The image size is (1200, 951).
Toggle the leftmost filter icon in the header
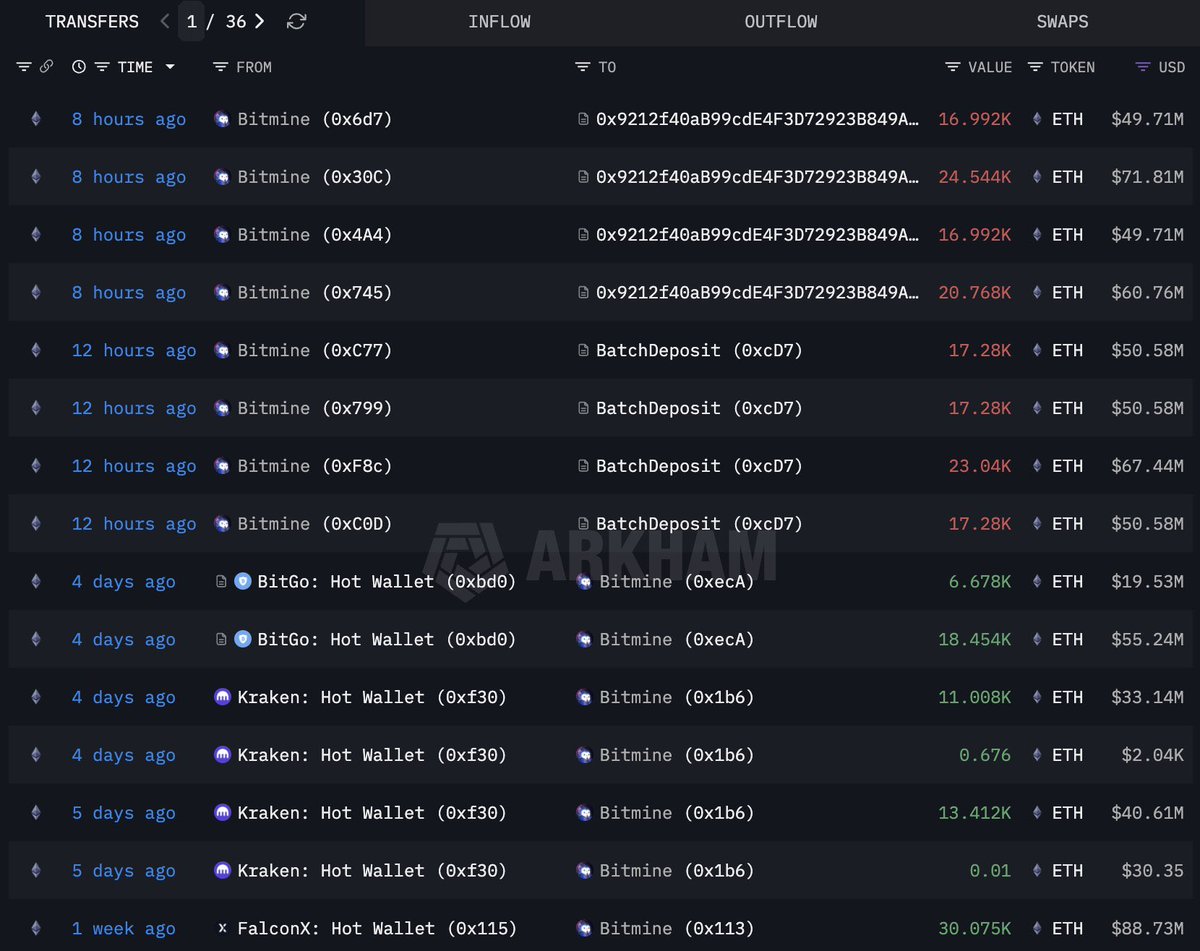coord(22,67)
